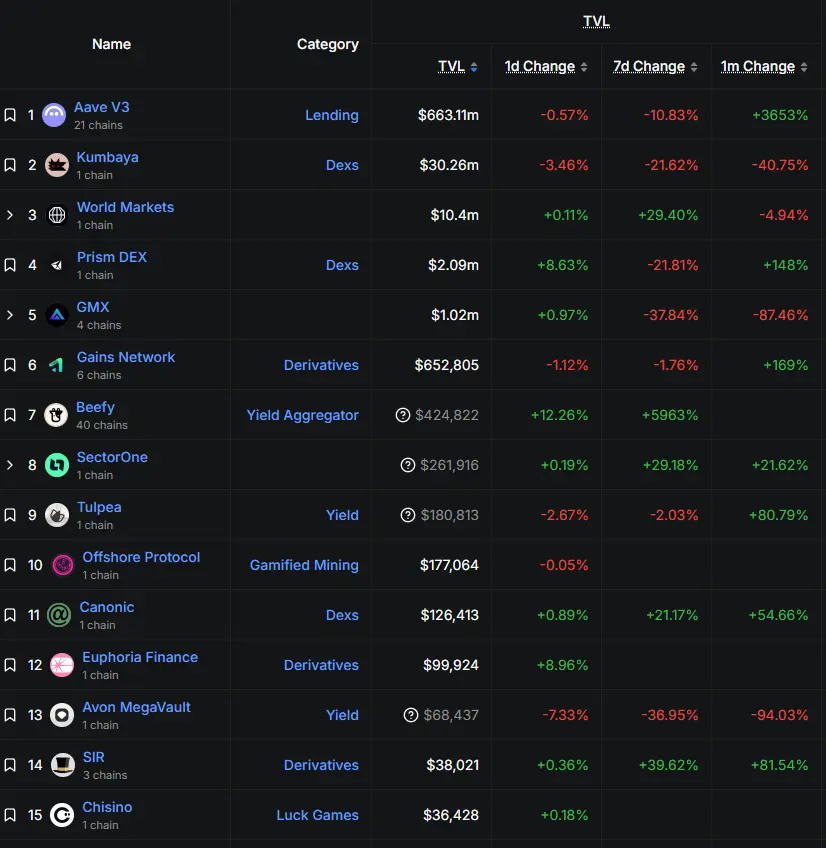826x848 pixels.
Task: Click the World Markets globe logo
Action: (57, 215)
